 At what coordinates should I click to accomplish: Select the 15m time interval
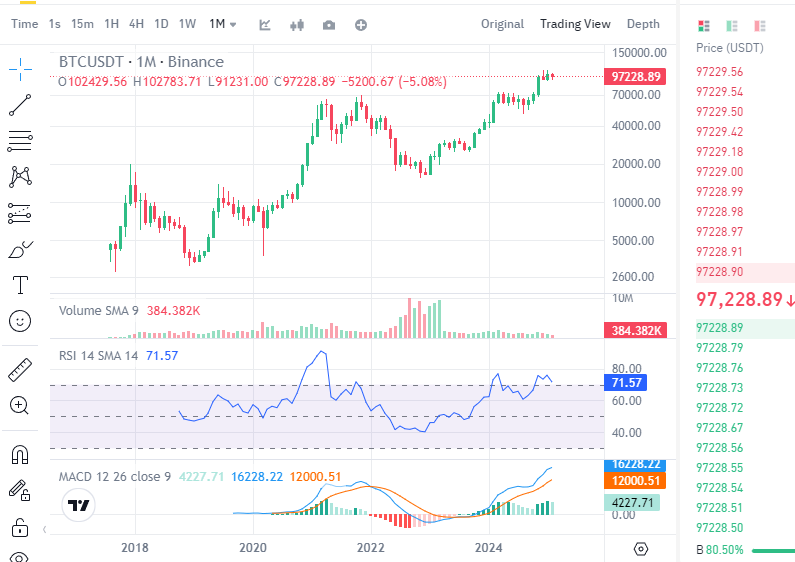[x=82, y=24]
